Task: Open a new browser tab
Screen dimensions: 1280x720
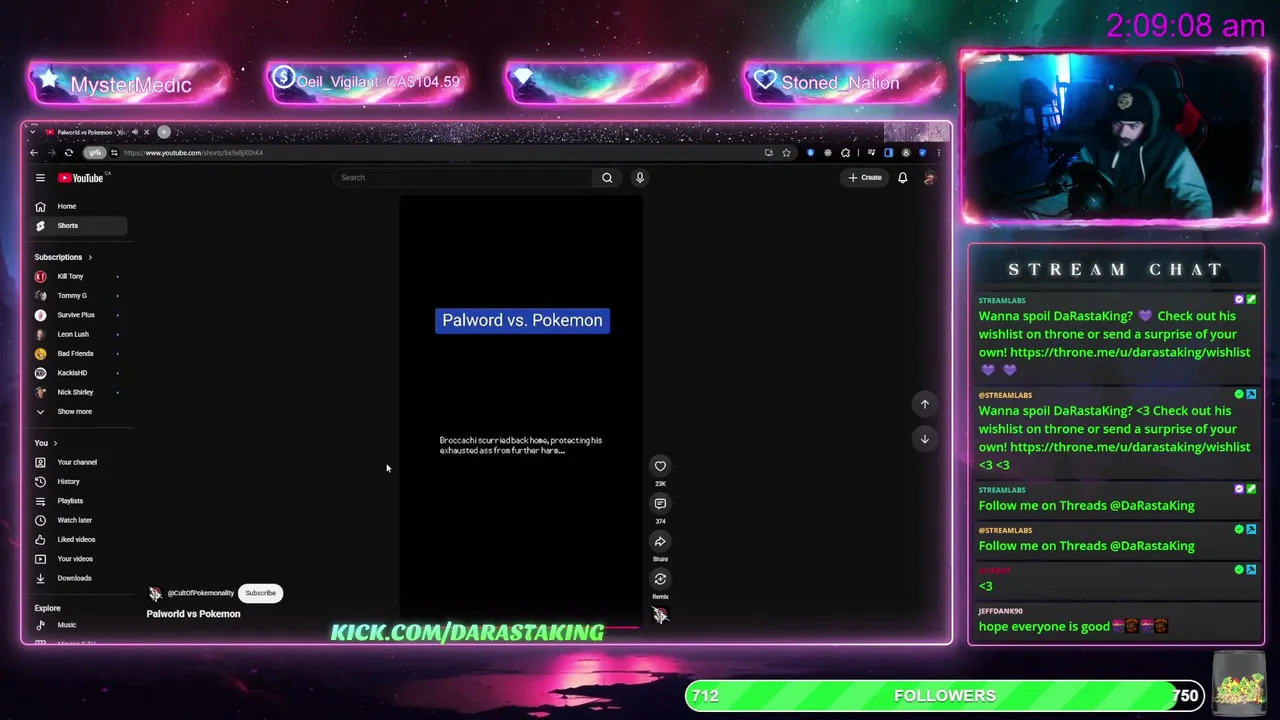Action: (x=164, y=132)
